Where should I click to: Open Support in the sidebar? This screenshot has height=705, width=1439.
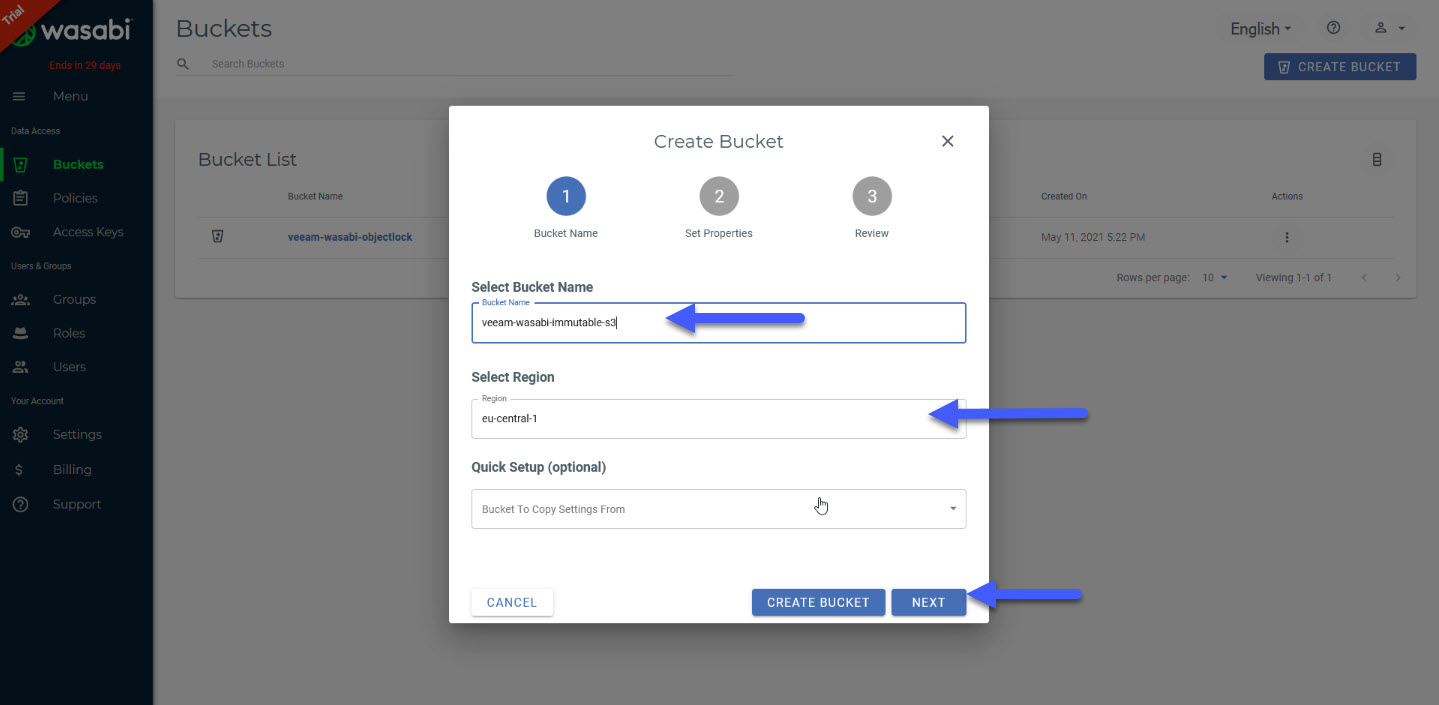point(77,504)
